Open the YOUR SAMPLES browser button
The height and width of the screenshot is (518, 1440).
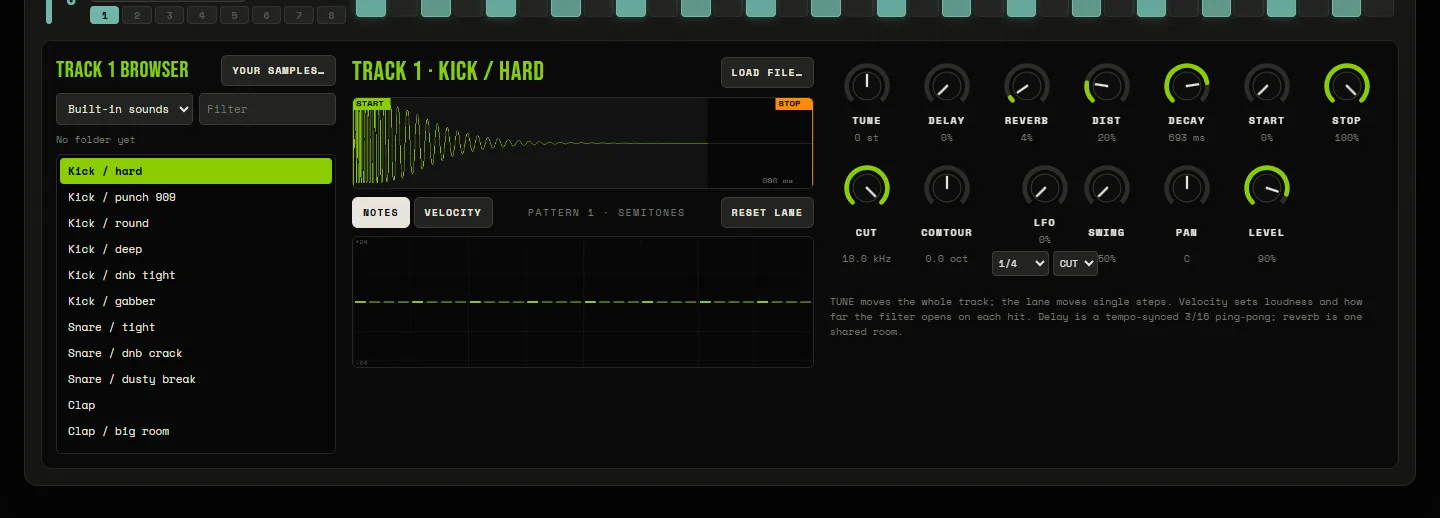[x=278, y=71]
